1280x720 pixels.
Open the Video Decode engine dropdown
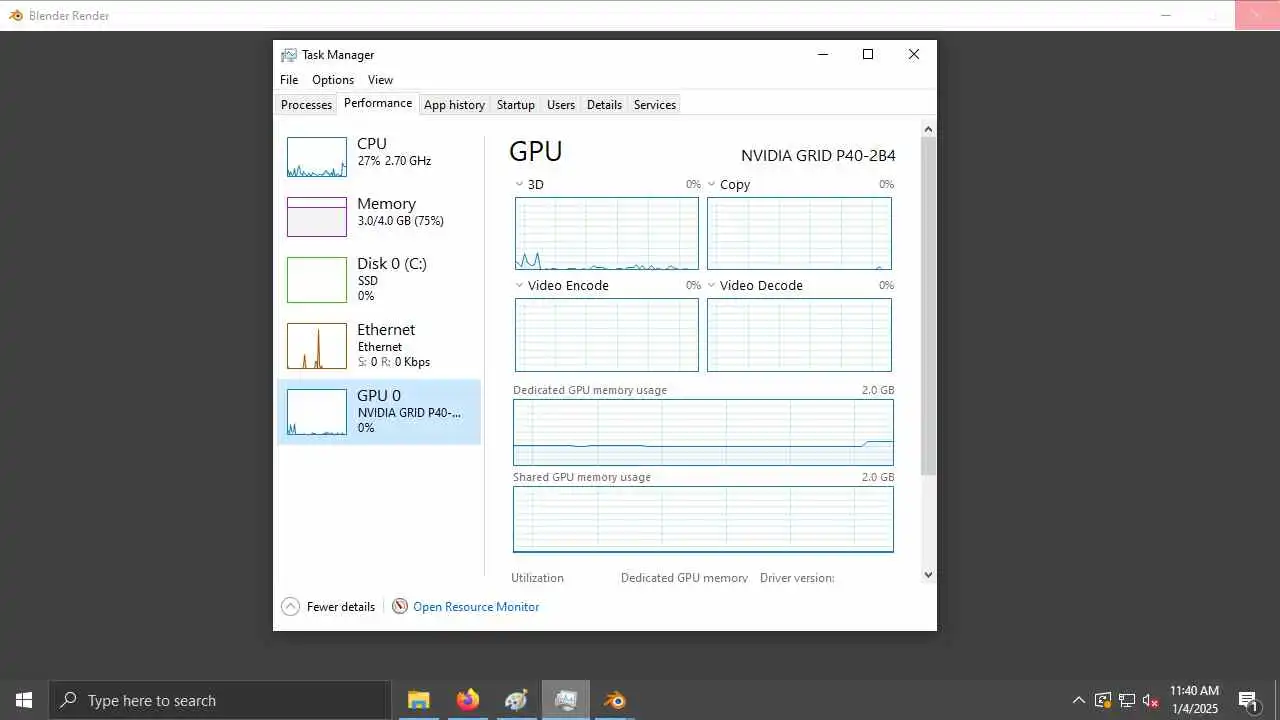pyautogui.click(x=712, y=285)
